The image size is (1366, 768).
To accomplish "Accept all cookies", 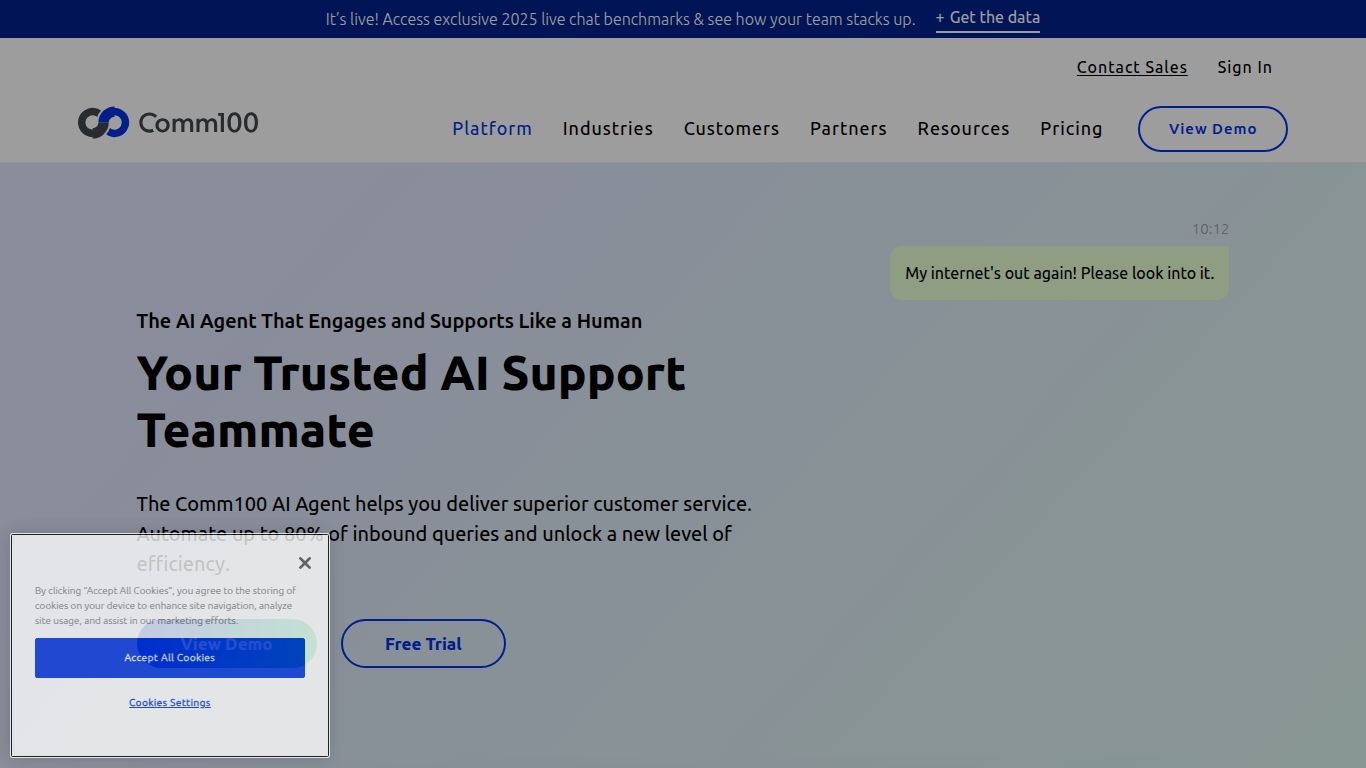I will pos(170,658).
